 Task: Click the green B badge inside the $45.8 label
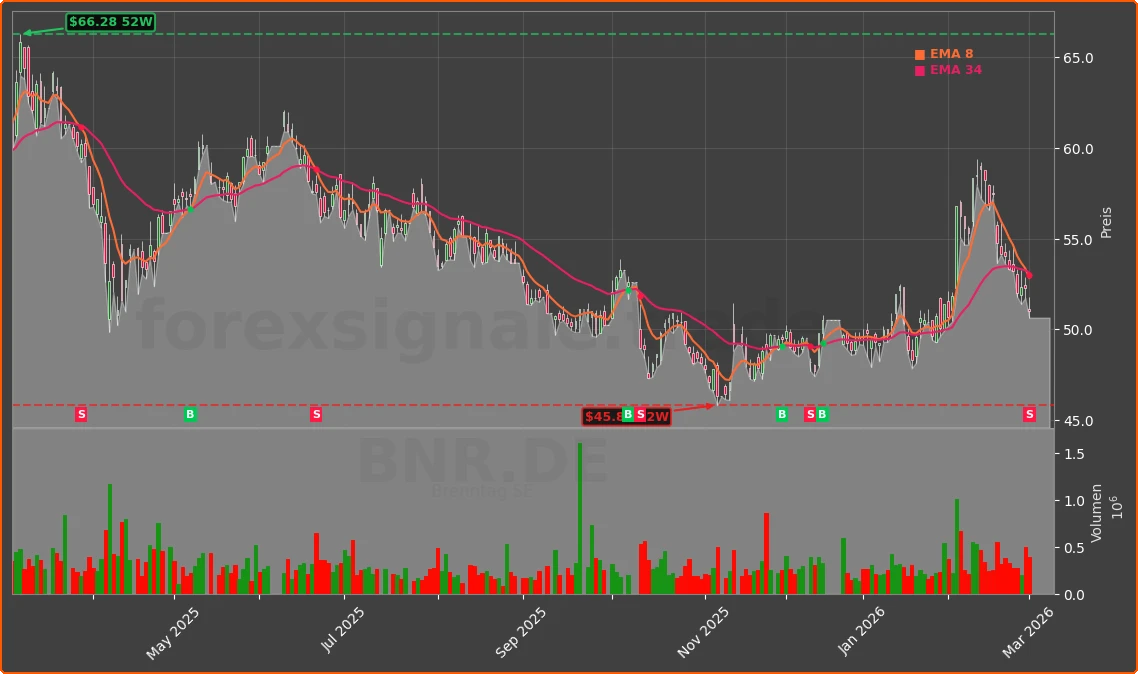628,414
